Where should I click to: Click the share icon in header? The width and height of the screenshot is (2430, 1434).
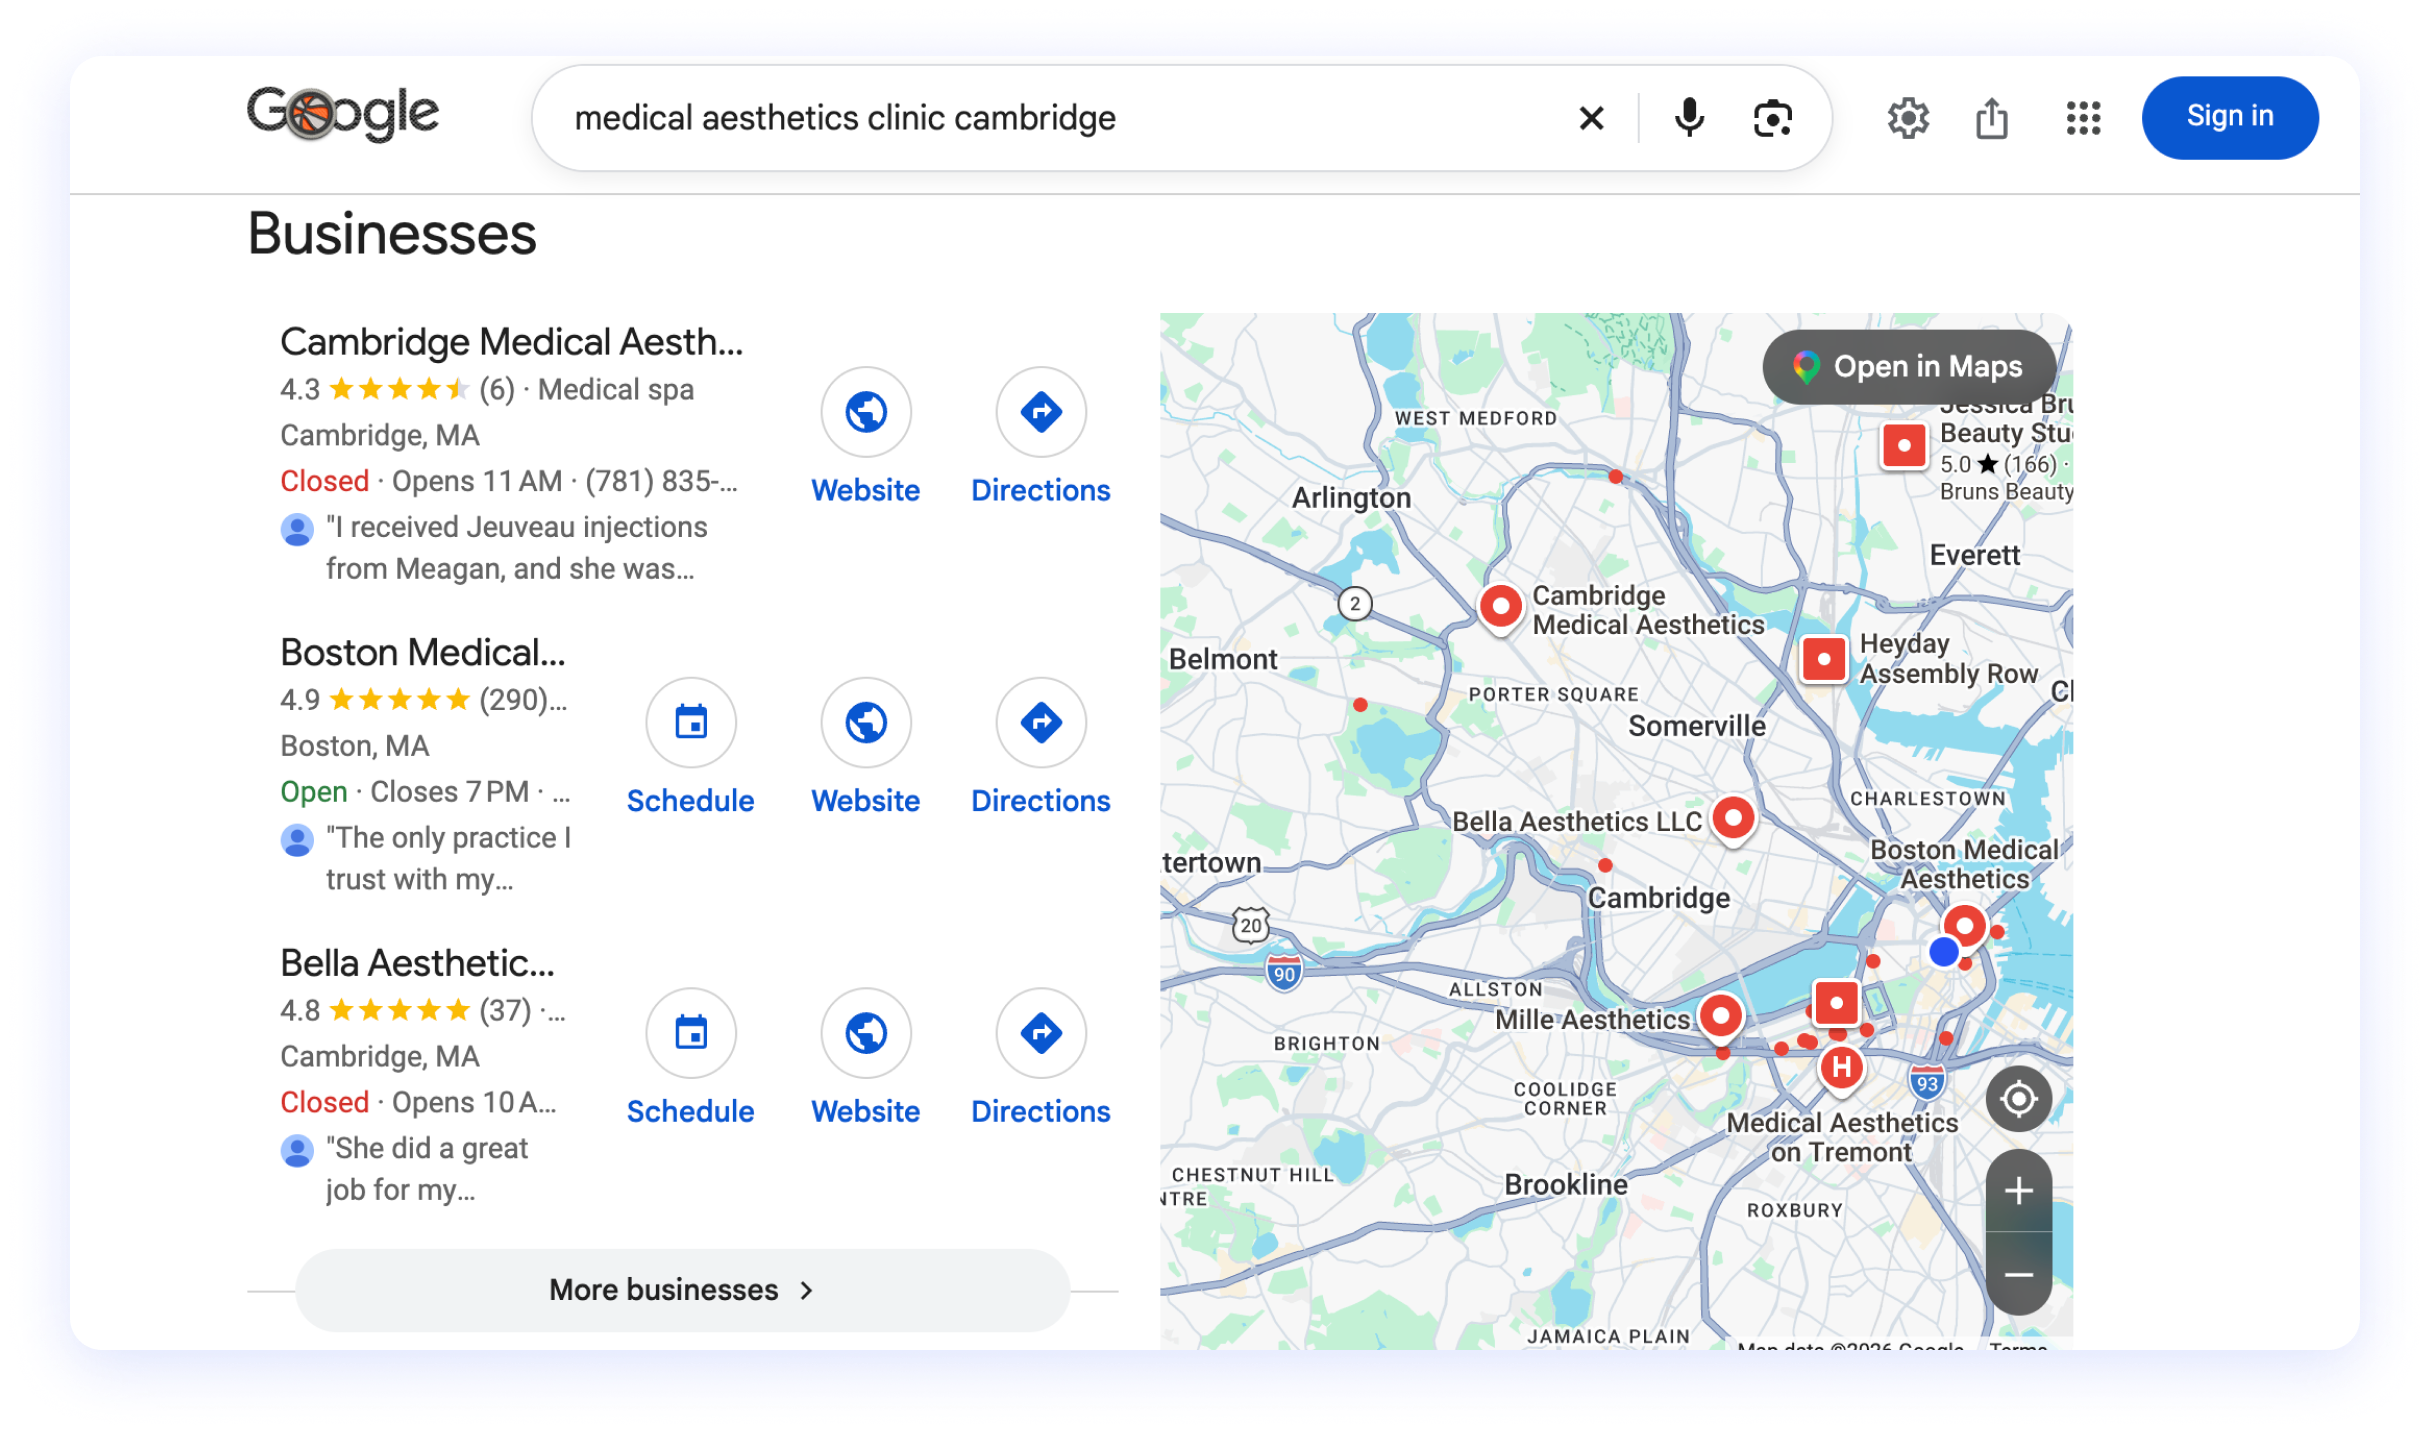(x=1991, y=118)
